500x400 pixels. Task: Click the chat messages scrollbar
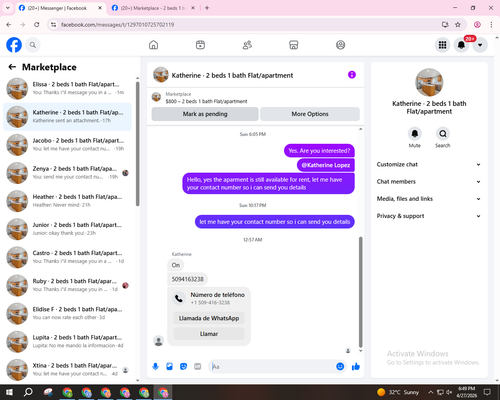(x=360, y=292)
